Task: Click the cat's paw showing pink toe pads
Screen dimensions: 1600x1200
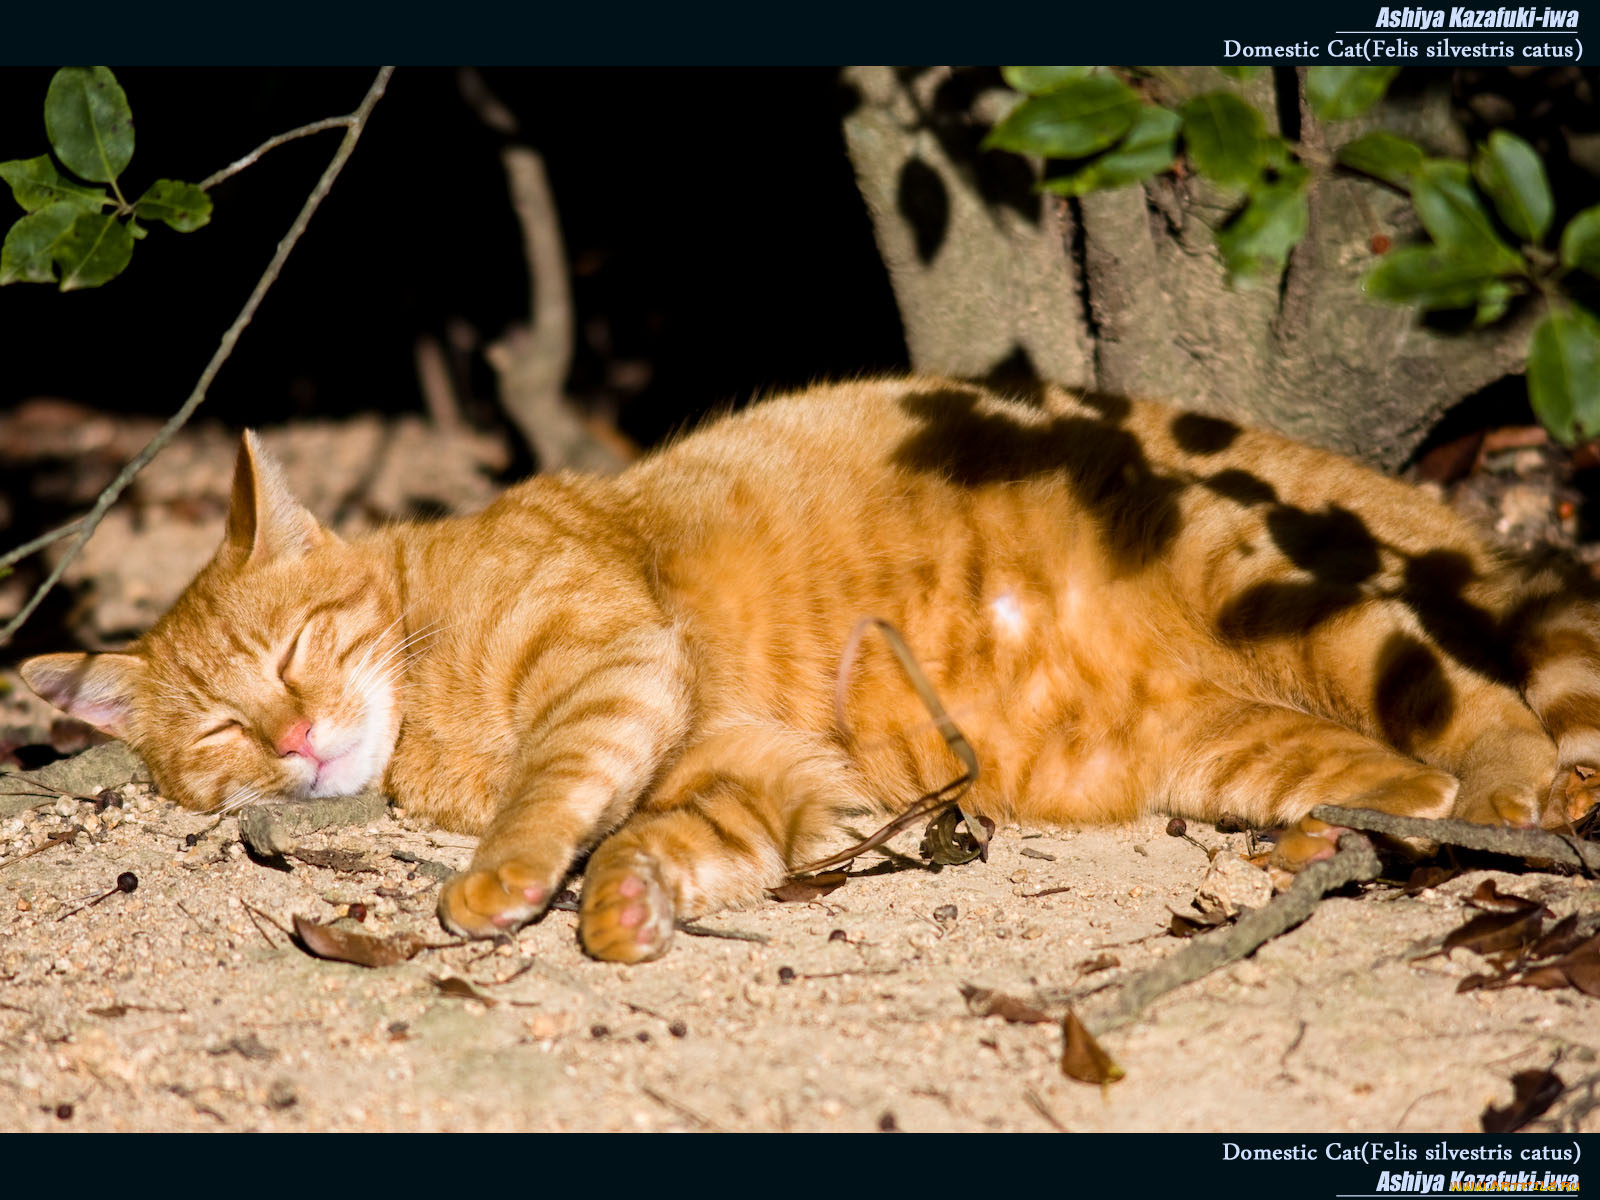Action: 626,908
